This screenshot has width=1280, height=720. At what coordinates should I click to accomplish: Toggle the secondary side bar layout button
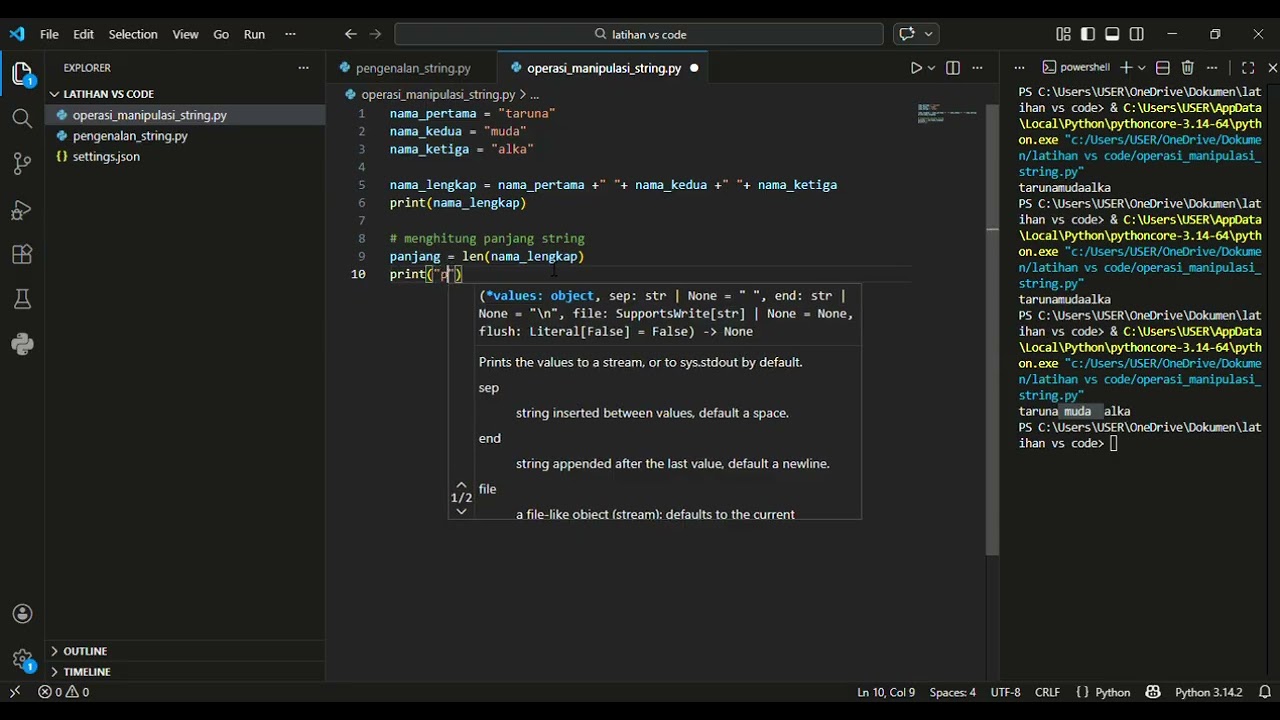1137,34
